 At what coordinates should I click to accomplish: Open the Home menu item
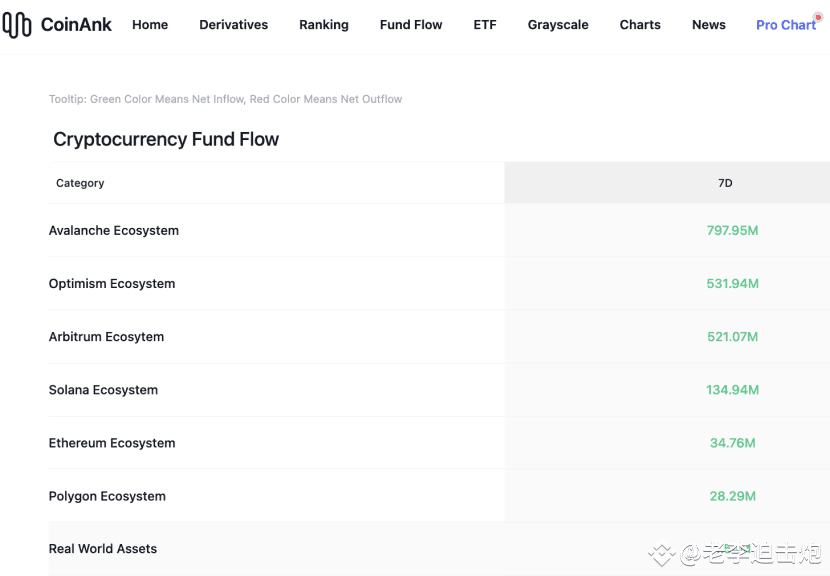tap(150, 25)
